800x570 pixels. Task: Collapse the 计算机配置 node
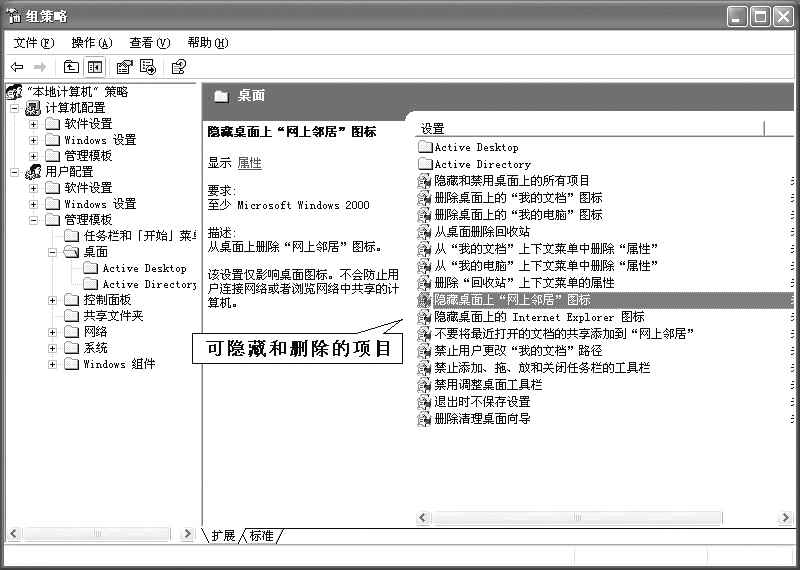[x=14, y=108]
